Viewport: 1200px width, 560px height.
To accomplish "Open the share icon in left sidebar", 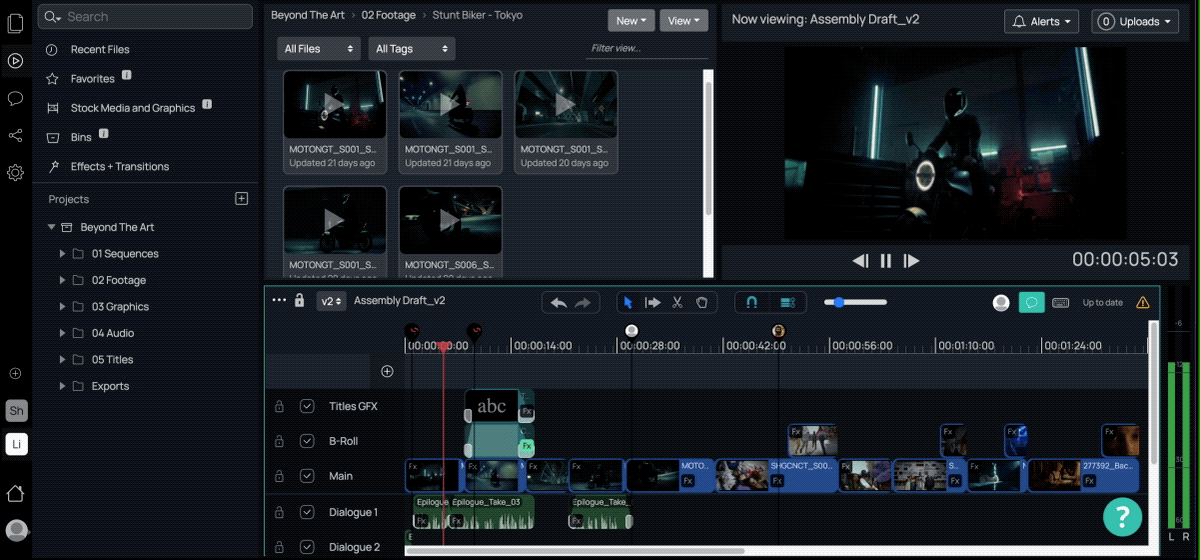I will (15, 135).
